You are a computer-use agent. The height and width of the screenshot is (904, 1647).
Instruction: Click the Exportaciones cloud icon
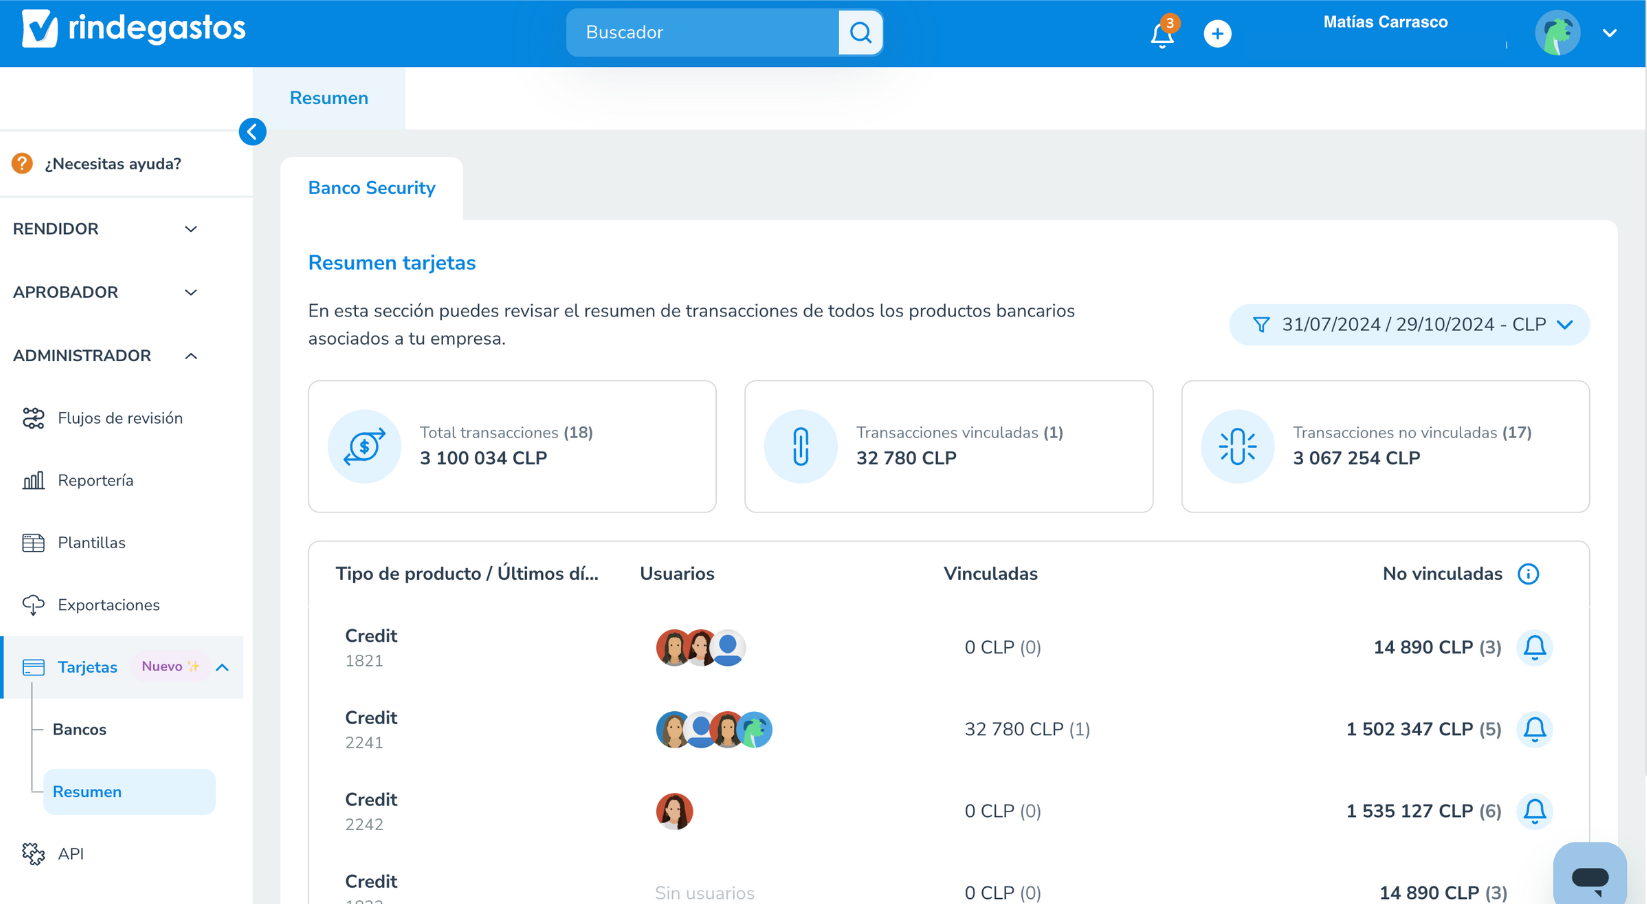click(33, 604)
